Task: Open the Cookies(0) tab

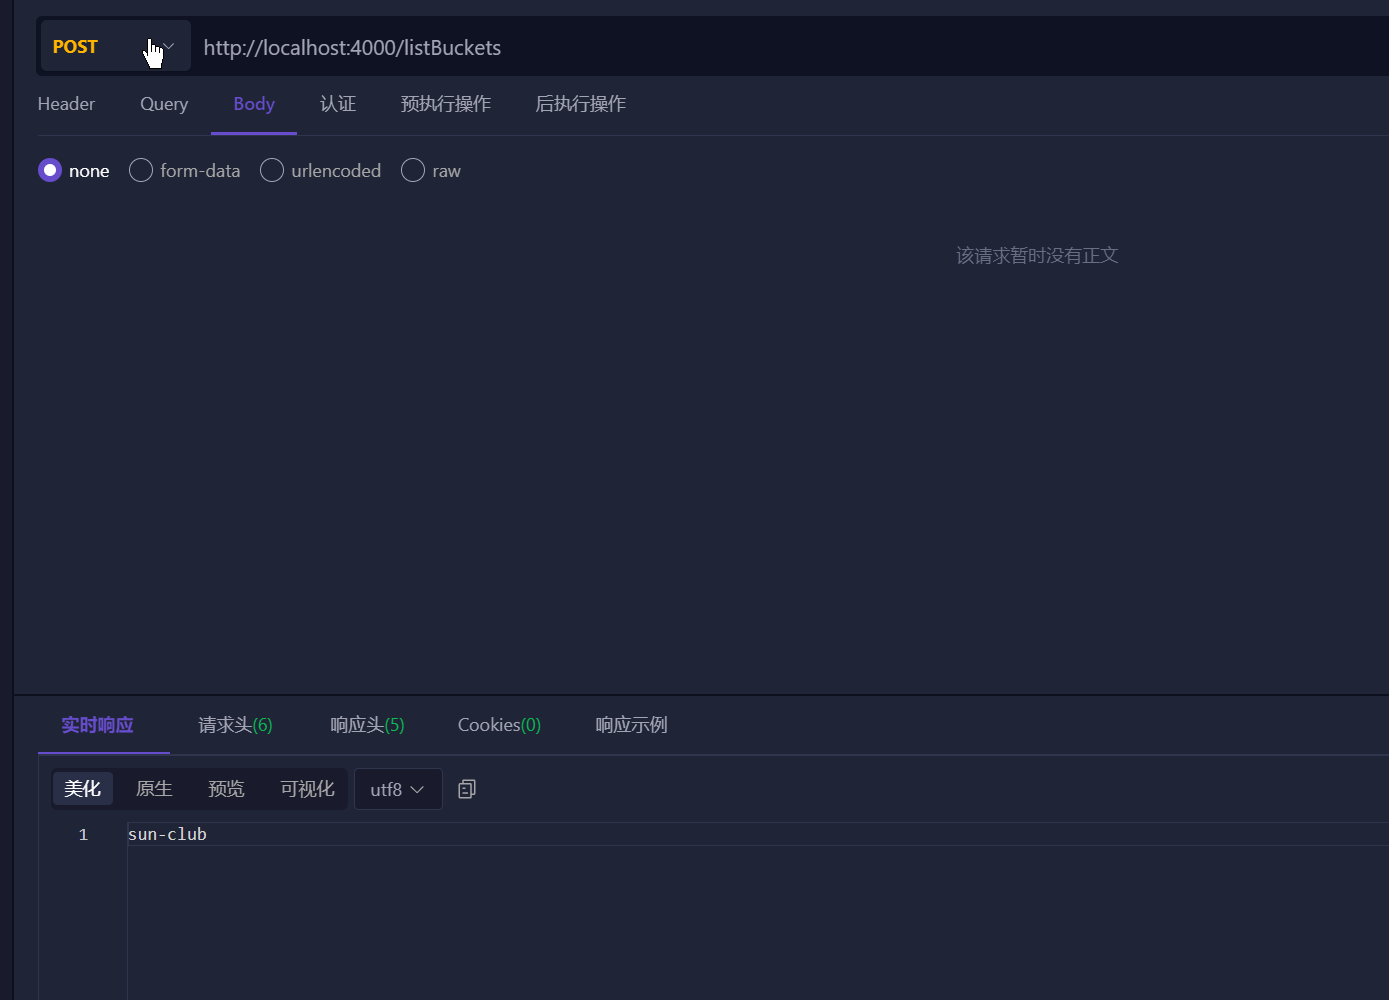Action: coord(499,725)
